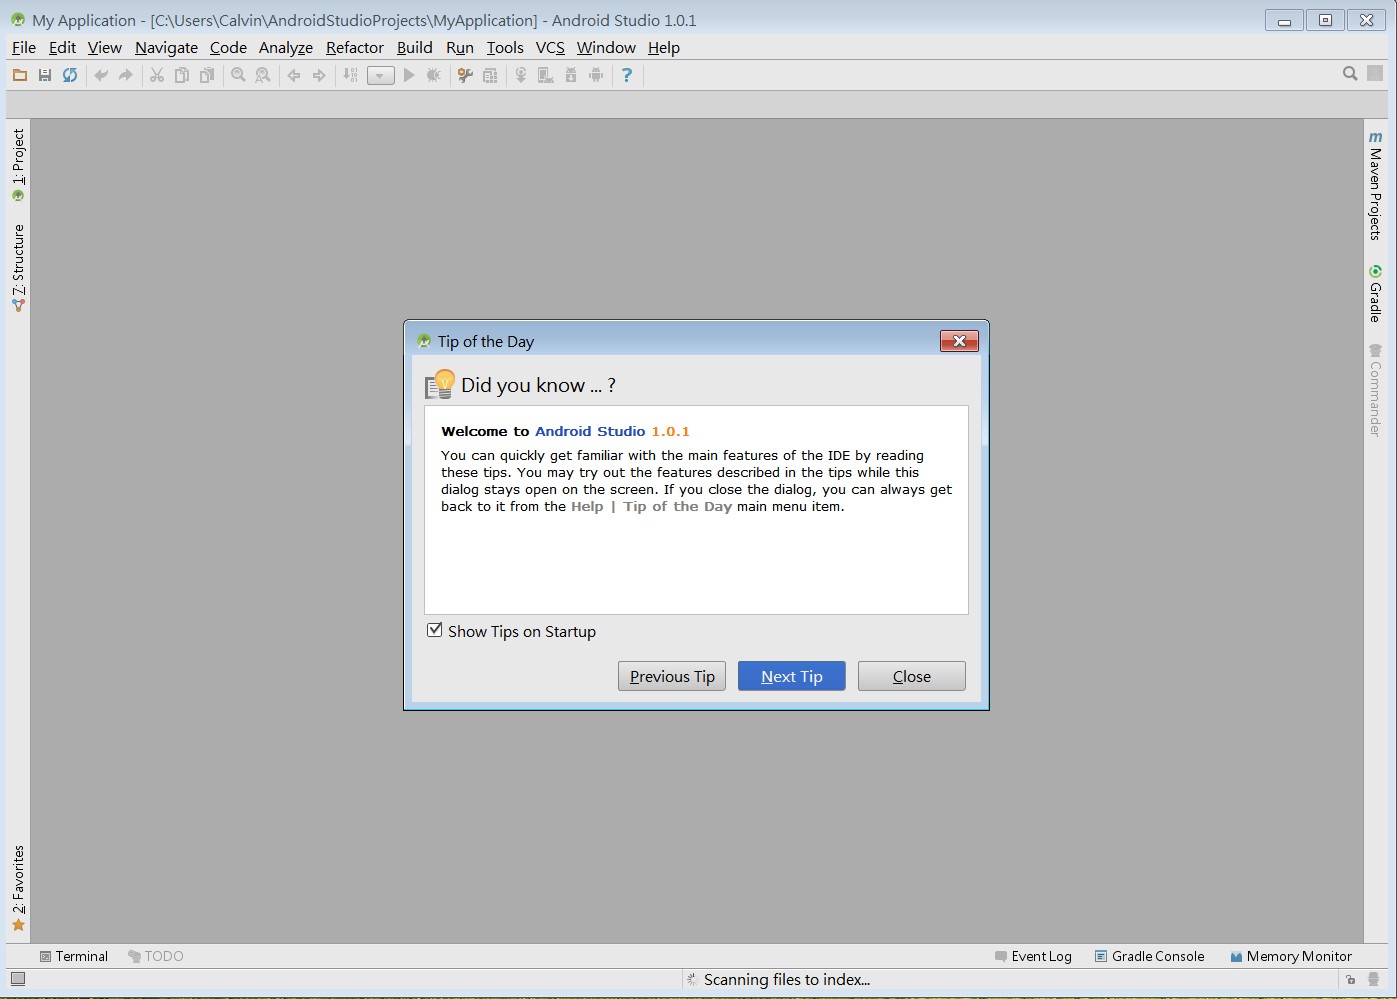Open the Refactor menu
The image size is (1397, 999).
click(355, 47)
